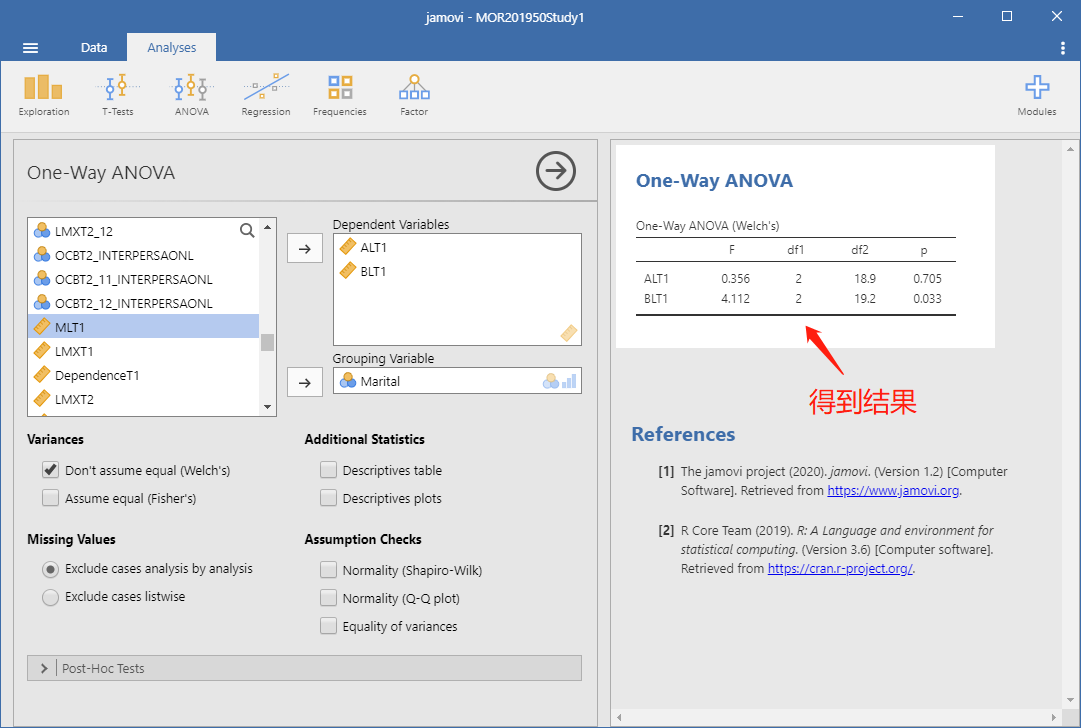
Task: Enable the Descriptives table checkbox
Action: click(328, 470)
